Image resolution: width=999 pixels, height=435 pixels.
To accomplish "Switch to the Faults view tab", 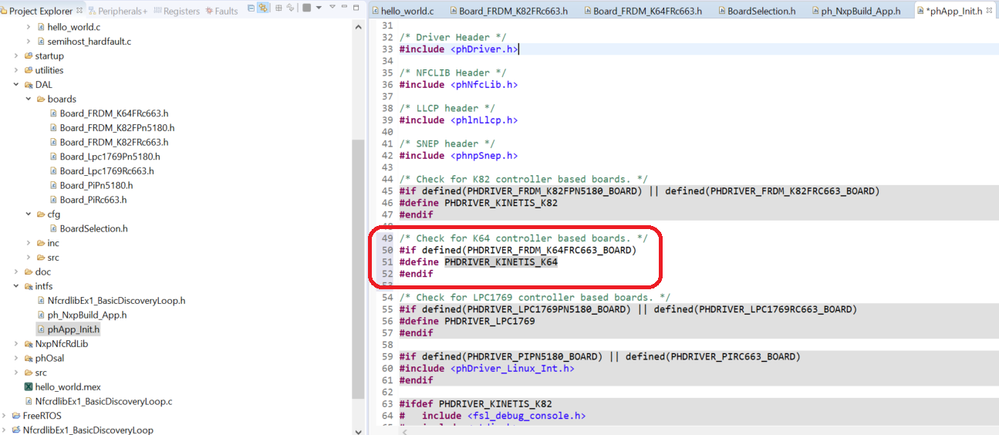I will (222, 11).
